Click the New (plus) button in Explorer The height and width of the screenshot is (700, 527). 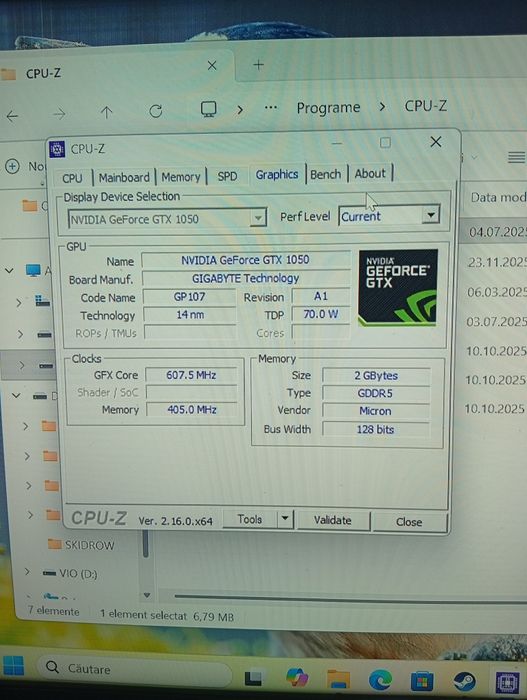pos(13,167)
